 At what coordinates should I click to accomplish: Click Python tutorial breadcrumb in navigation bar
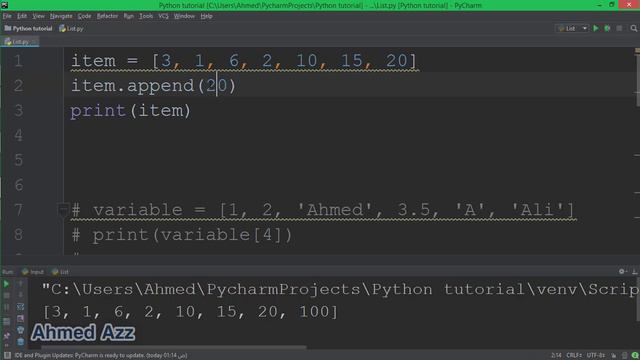coord(28,29)
